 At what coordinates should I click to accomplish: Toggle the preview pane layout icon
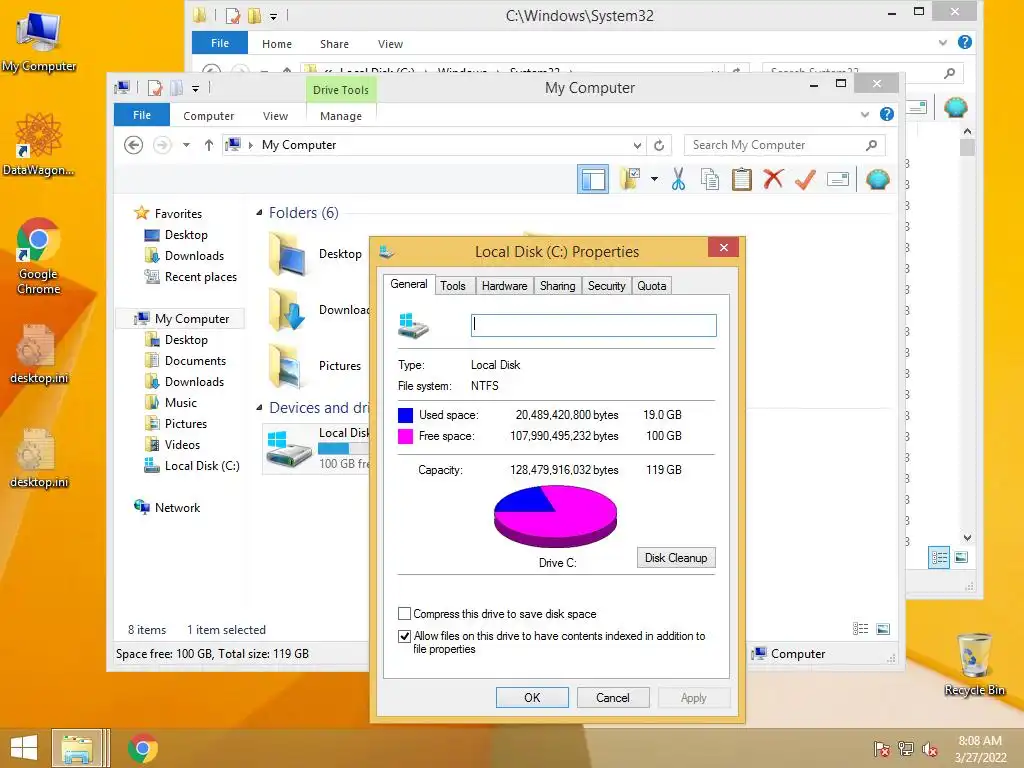click(593, 179)
